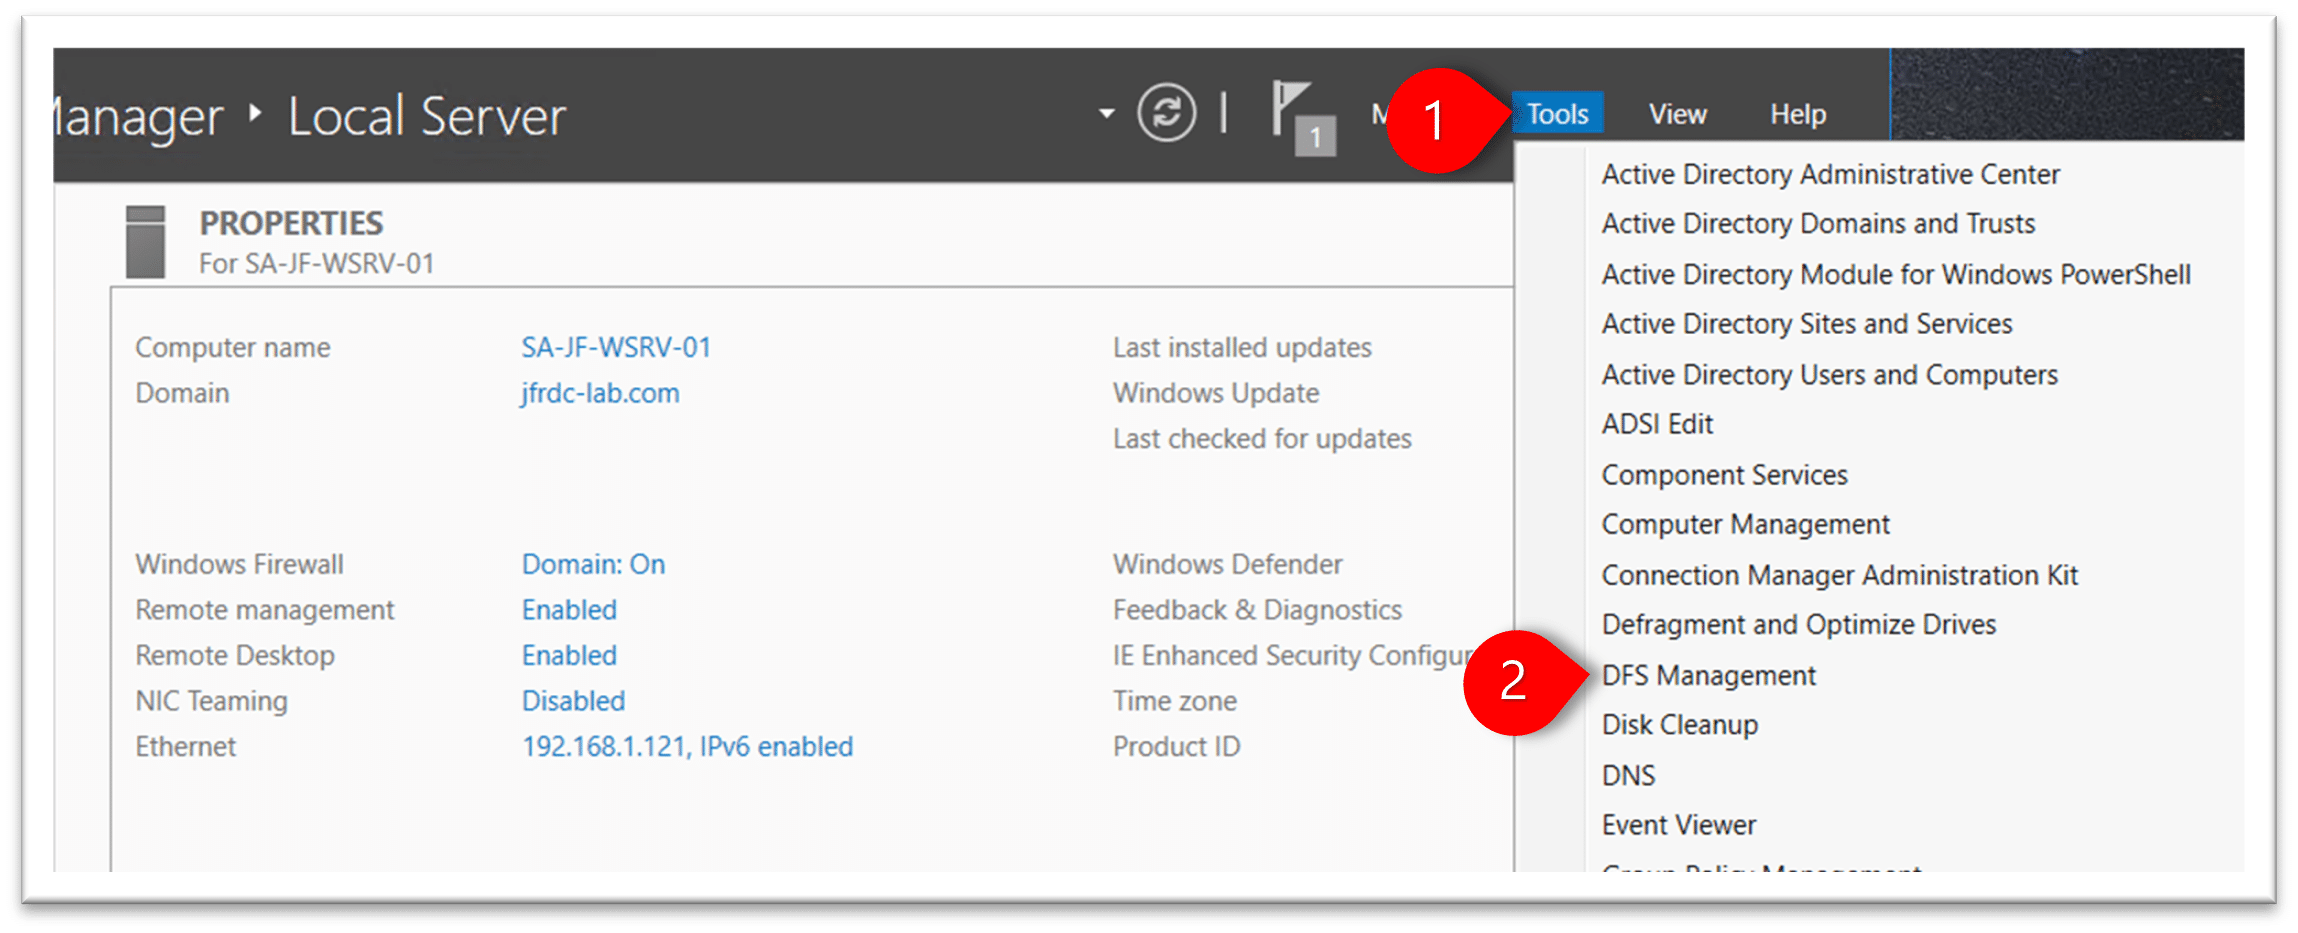Click the NIC Teaming Disabled link
This screenshot has width=2298, height=933.
[573, 702]
